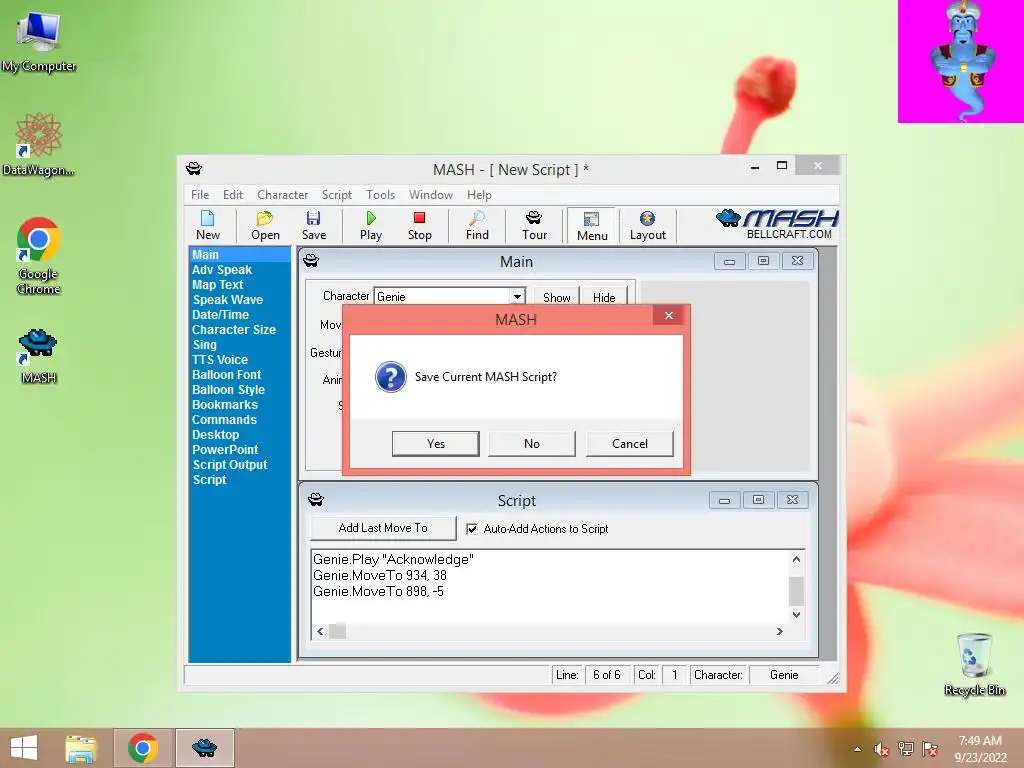Image resolution: width=1024 pixels, height=768 pixels.
Task: Select Bookmarks in the sidebar
Action: (225, 405)
